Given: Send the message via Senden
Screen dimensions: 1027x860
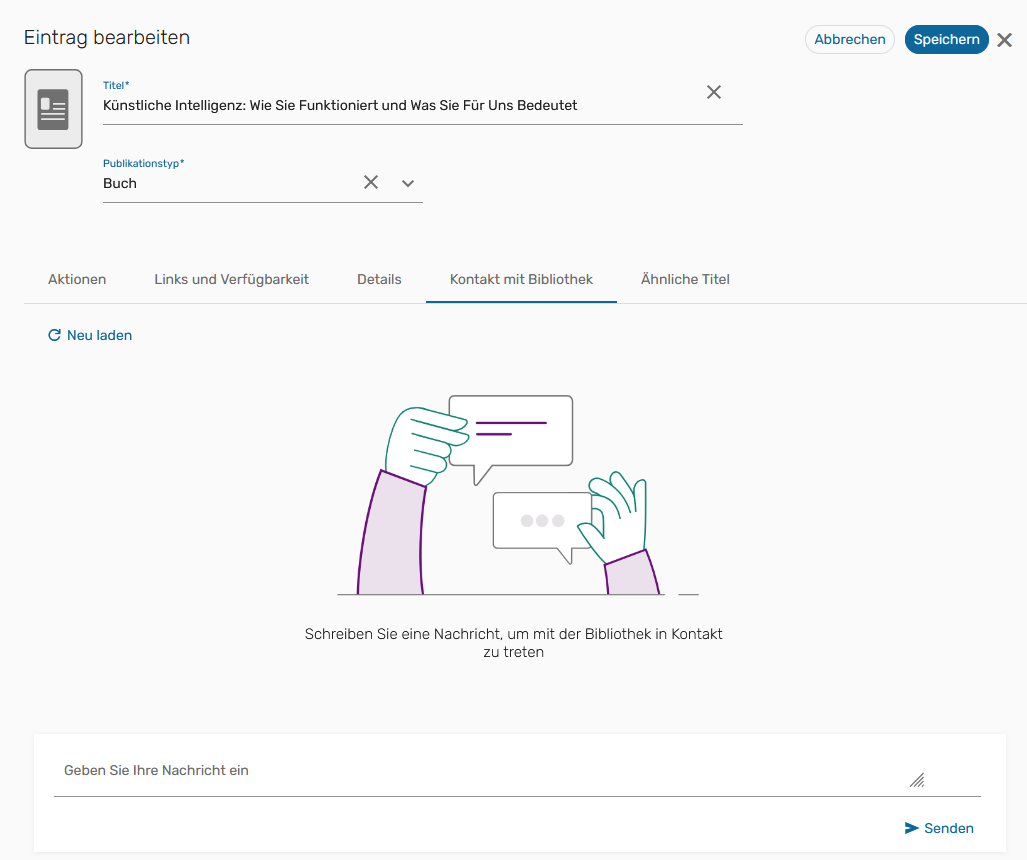Looking at the screenshot, I should pyautogui.click(x=947, y=828).
